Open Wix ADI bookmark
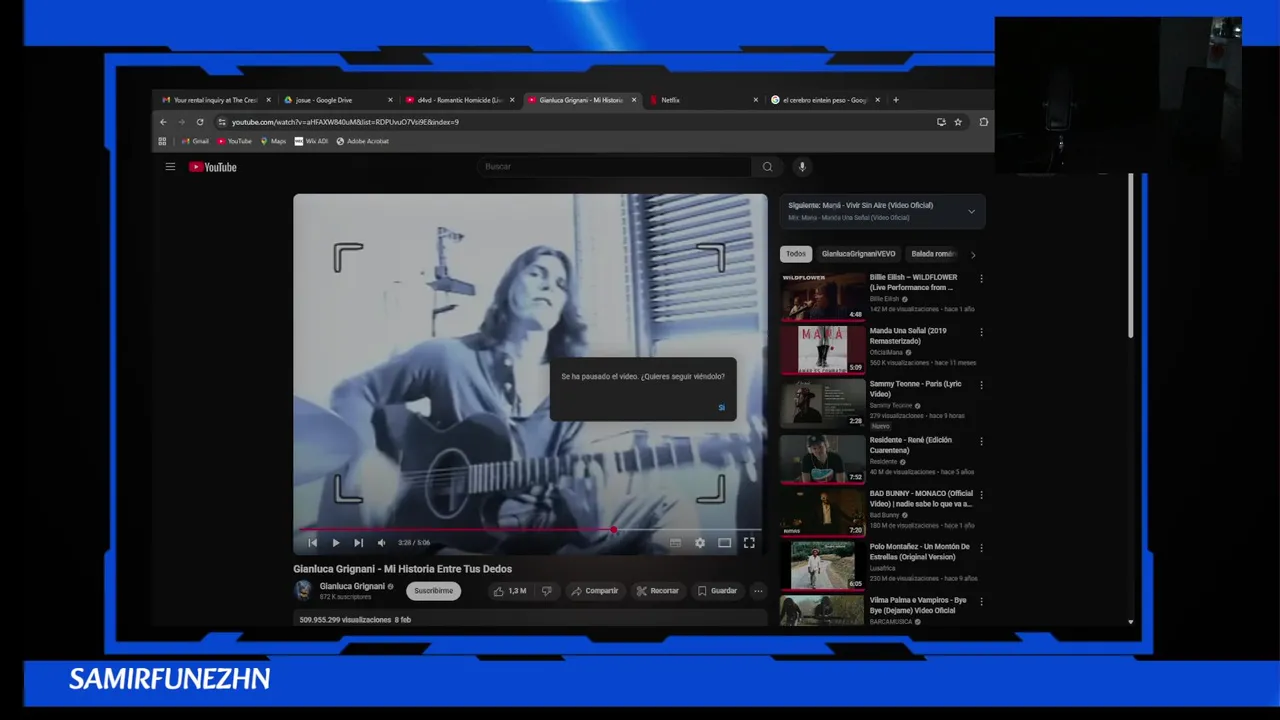The width and height of the screenshot is (1280, 720). tap(311, 141)
